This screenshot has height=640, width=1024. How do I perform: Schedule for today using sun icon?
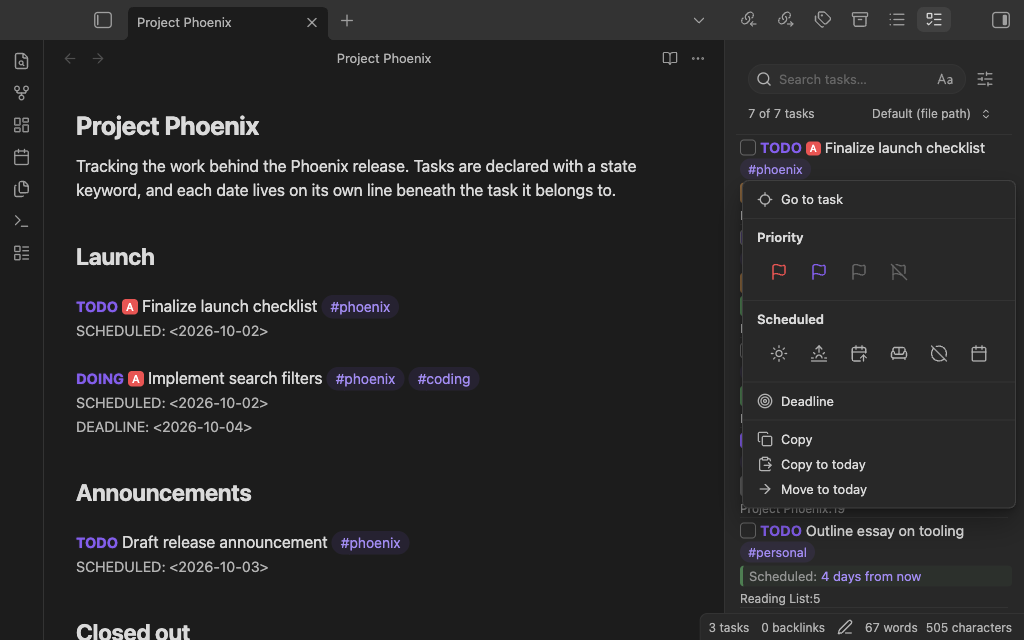(778, 354)
